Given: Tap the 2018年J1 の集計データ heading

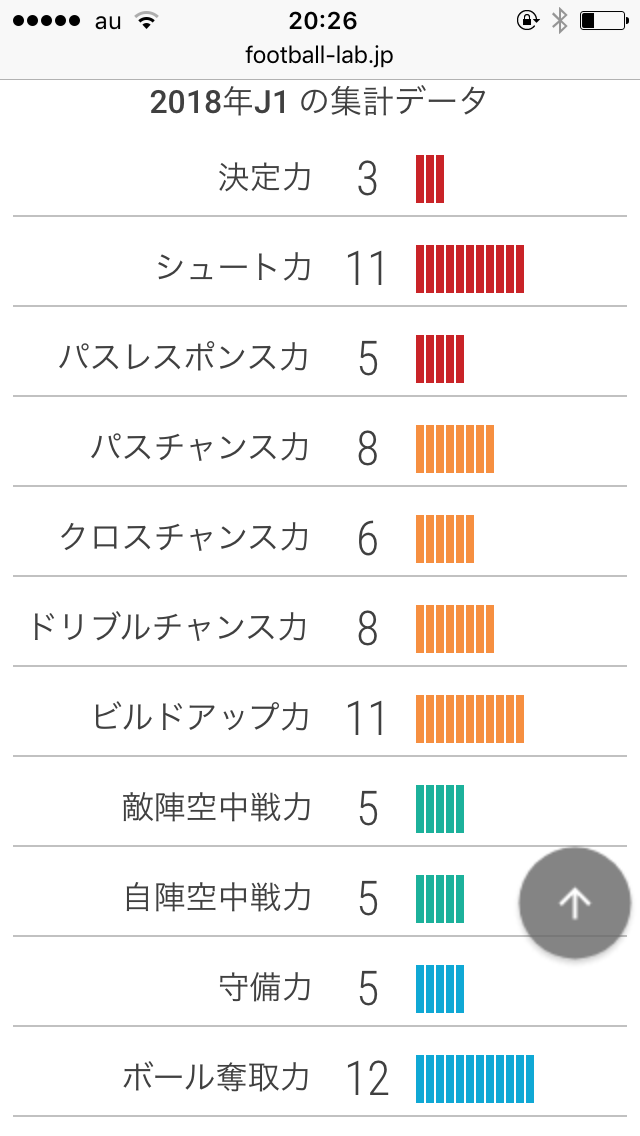Looking at the screenshot, I should click(319, 101).
